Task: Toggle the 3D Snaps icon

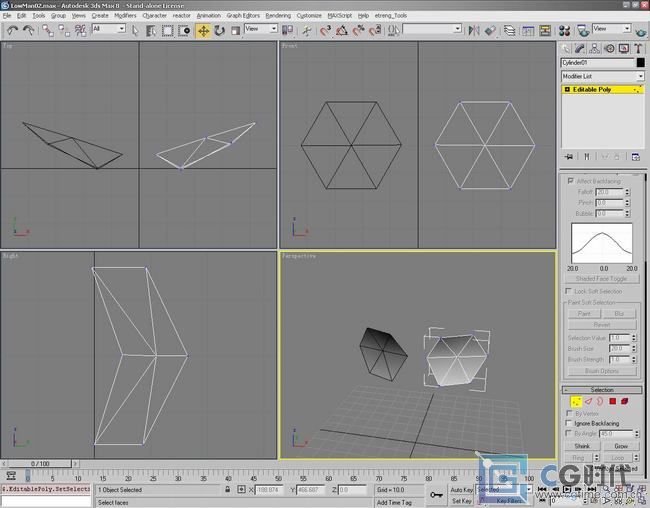Action: point(325,30)
